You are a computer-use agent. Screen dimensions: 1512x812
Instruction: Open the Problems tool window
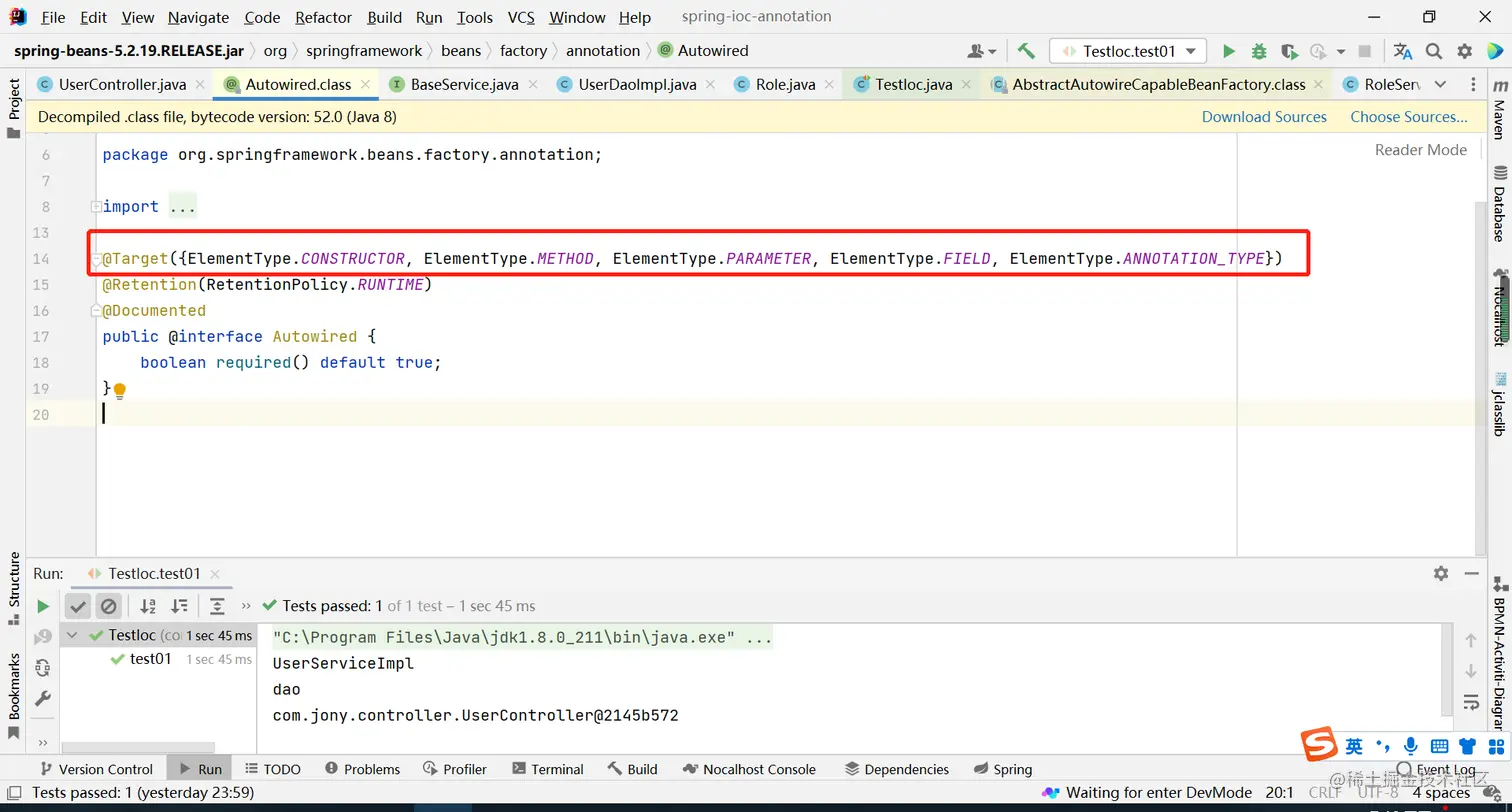tap(361, 769)
